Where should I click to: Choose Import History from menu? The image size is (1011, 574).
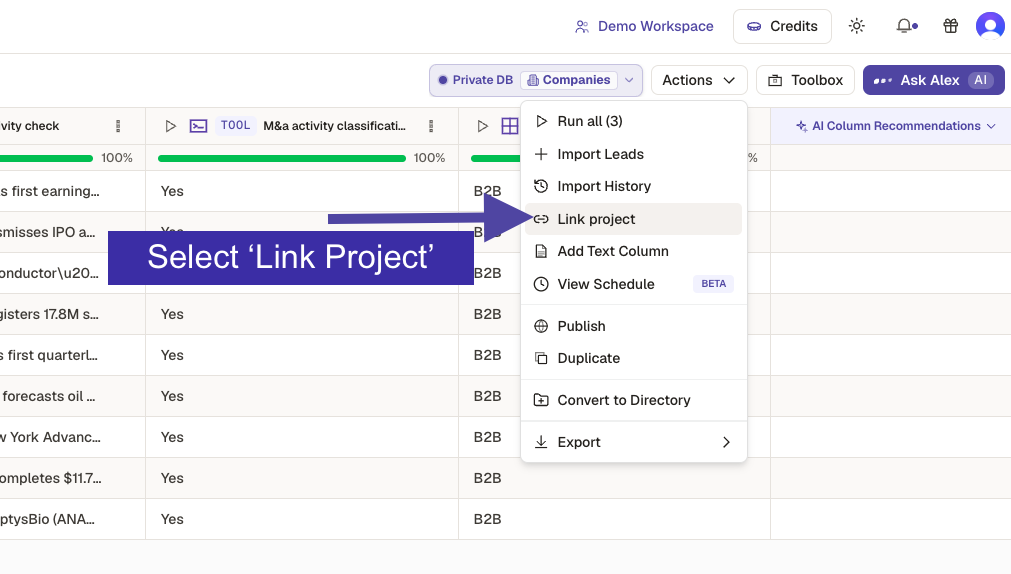pyautogui.click(x=633, y=186)
